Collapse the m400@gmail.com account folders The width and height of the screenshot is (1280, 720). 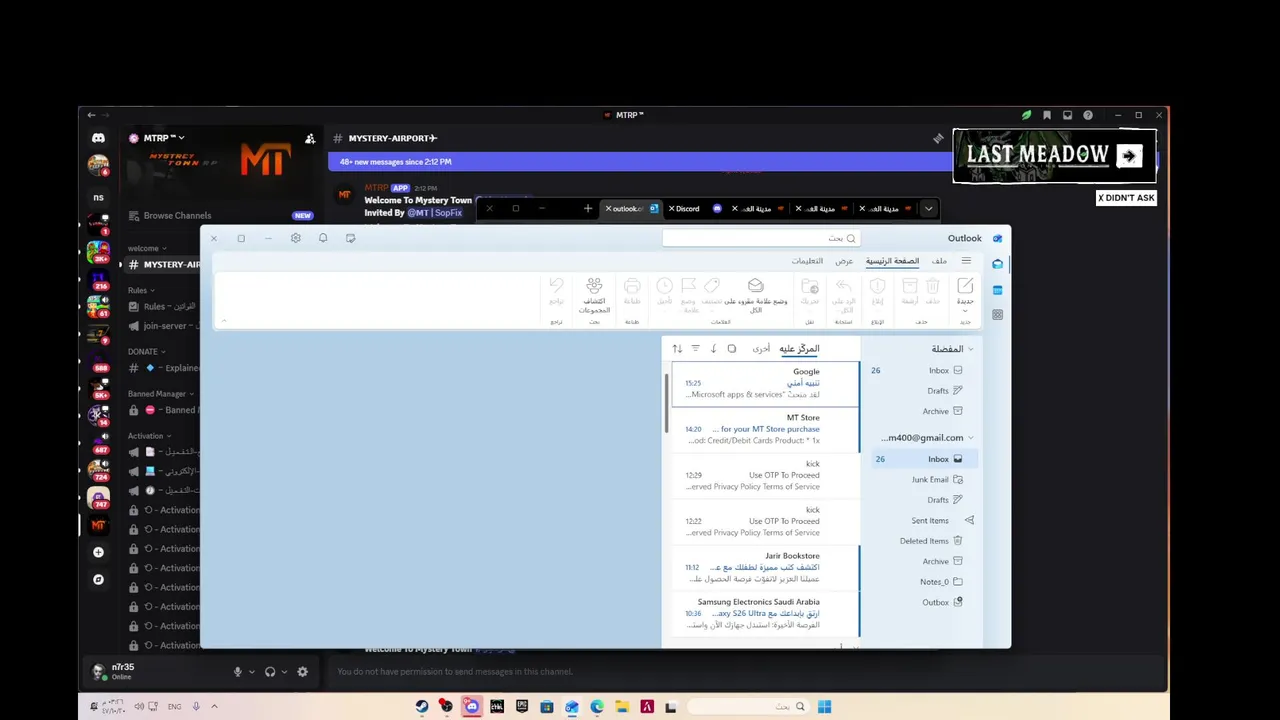pyautogui.click(x=970, y=438)
